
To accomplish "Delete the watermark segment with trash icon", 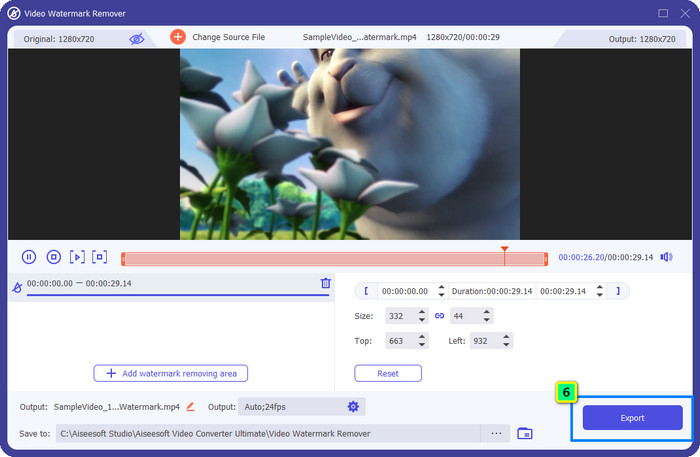I will (x=326, y=283).
